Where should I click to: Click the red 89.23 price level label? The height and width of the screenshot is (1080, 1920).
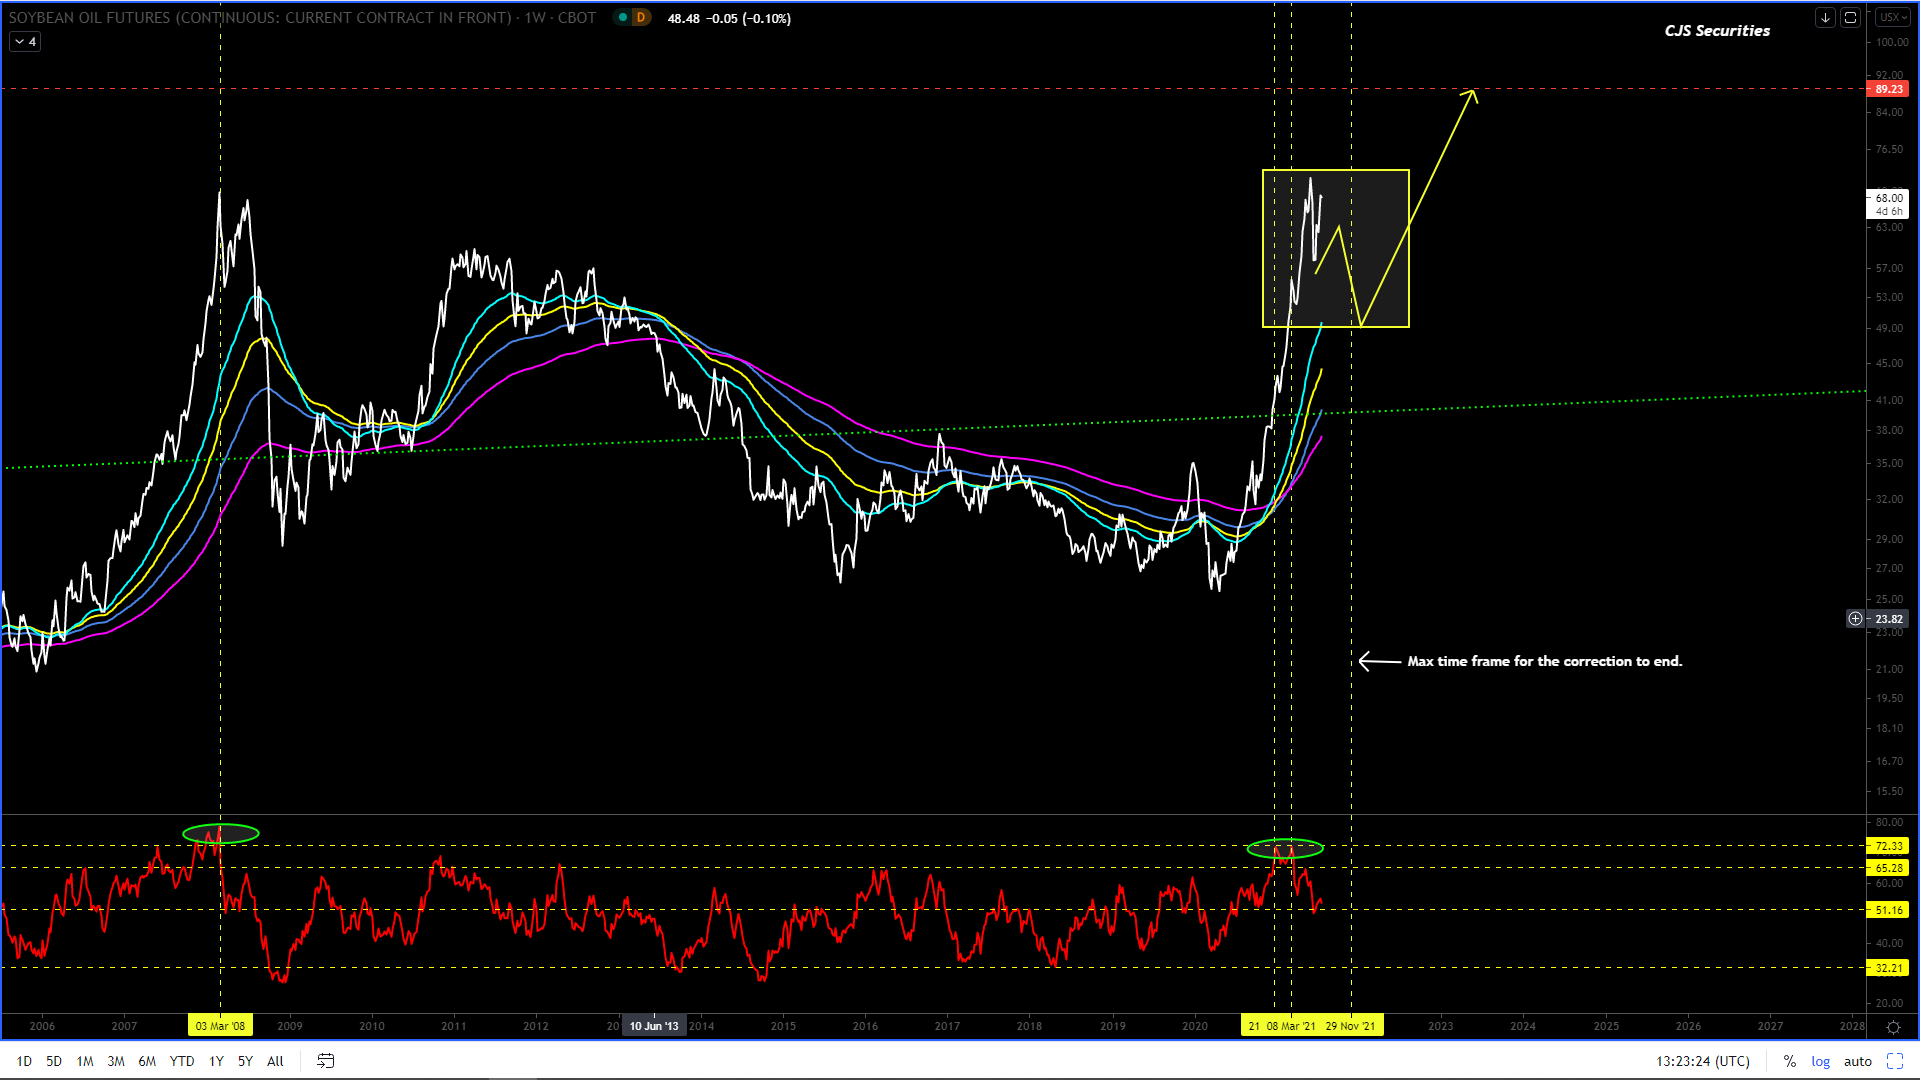coord(1888,89)
